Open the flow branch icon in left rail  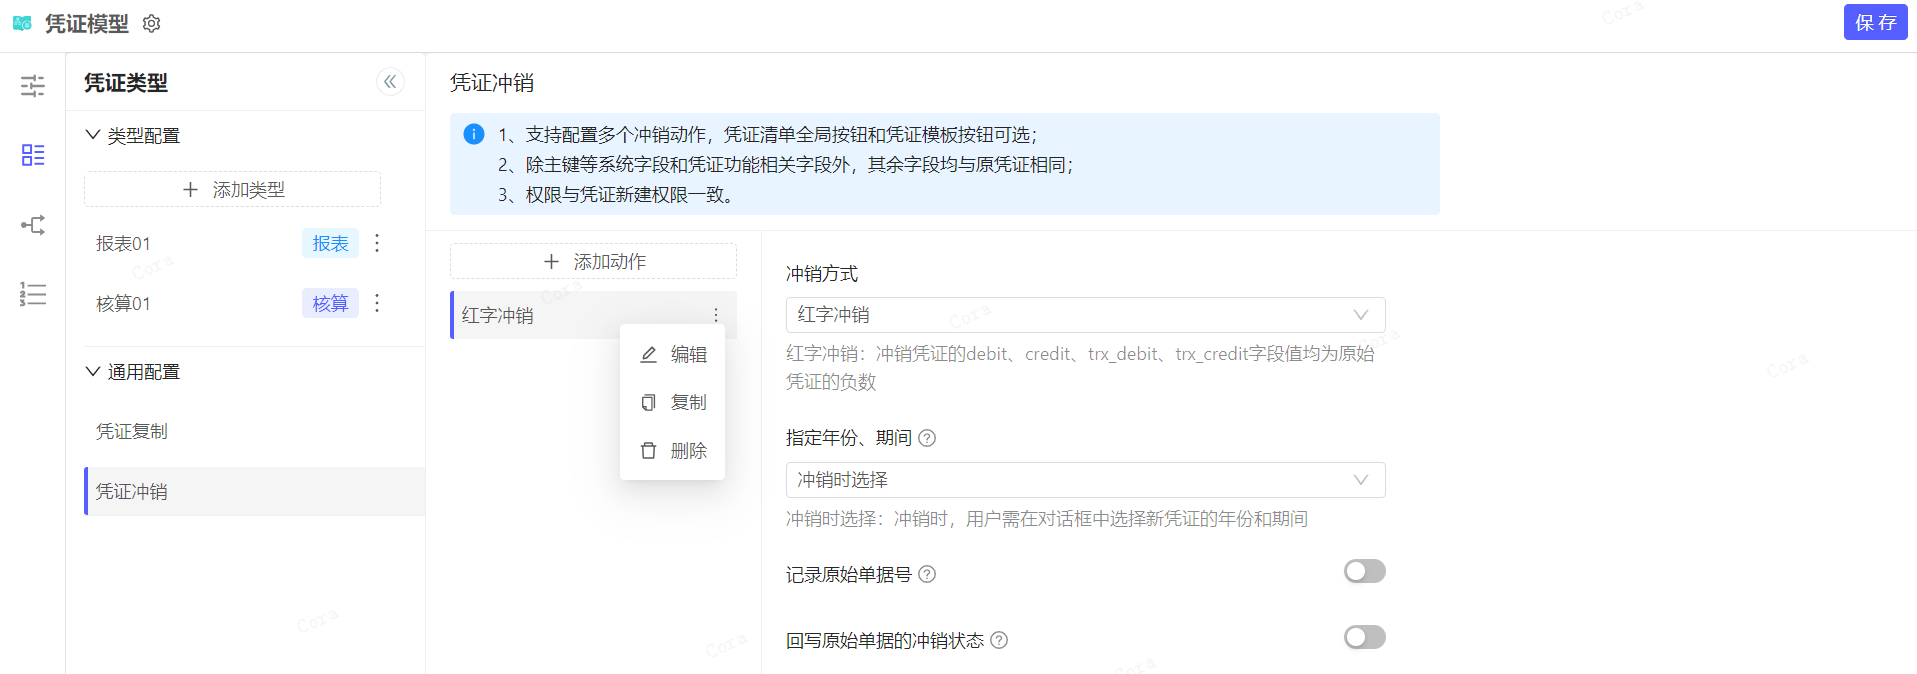pyautogui.click(x=33, y=225)
